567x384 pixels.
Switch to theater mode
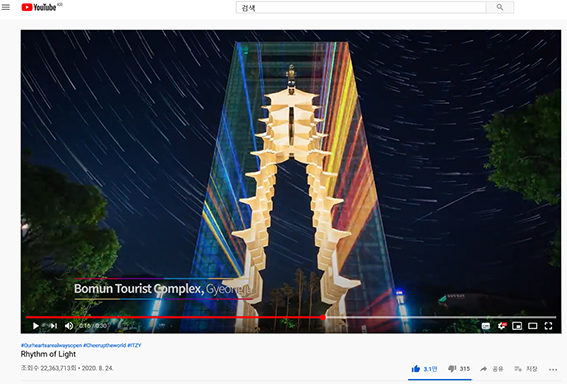(x=533, y=326)
